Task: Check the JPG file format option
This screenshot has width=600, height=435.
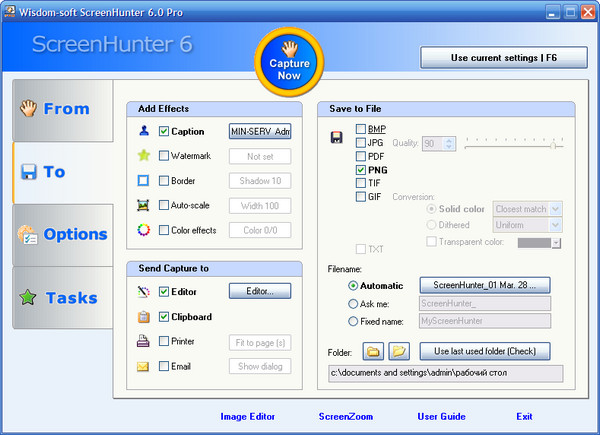Action: click(x=361, y=143)
